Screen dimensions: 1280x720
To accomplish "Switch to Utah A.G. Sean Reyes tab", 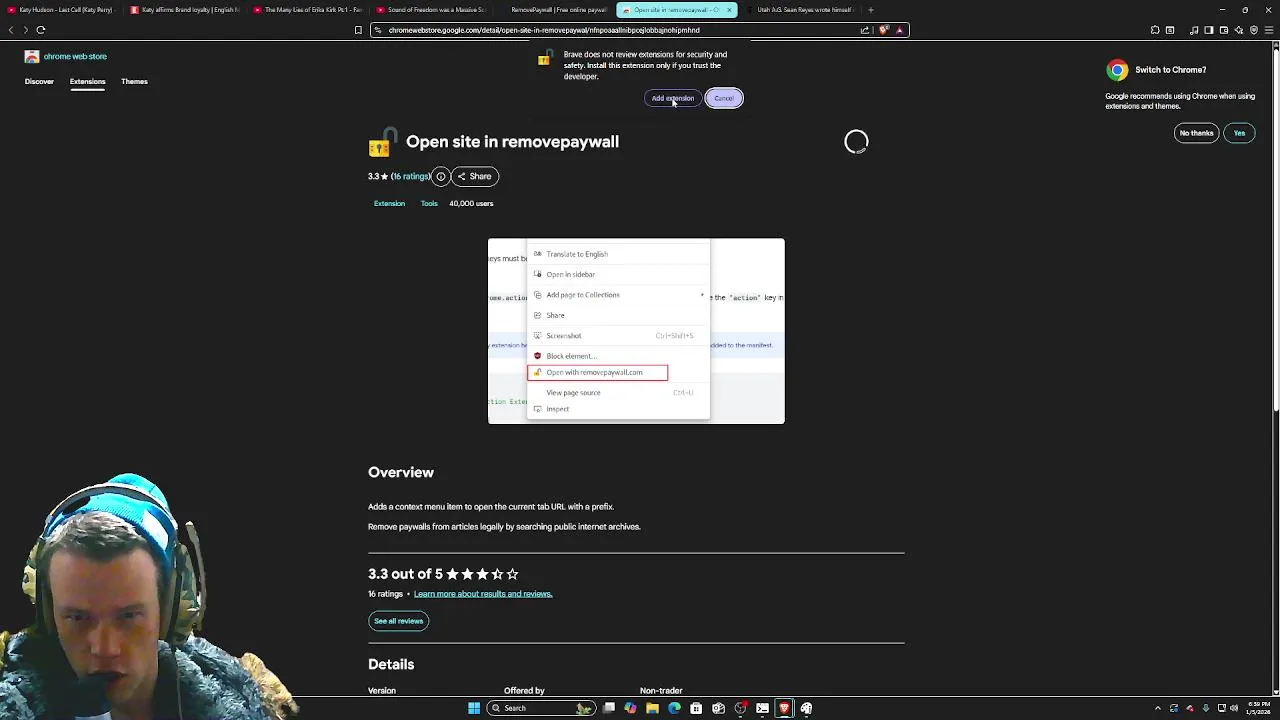I will pos(800,10).
